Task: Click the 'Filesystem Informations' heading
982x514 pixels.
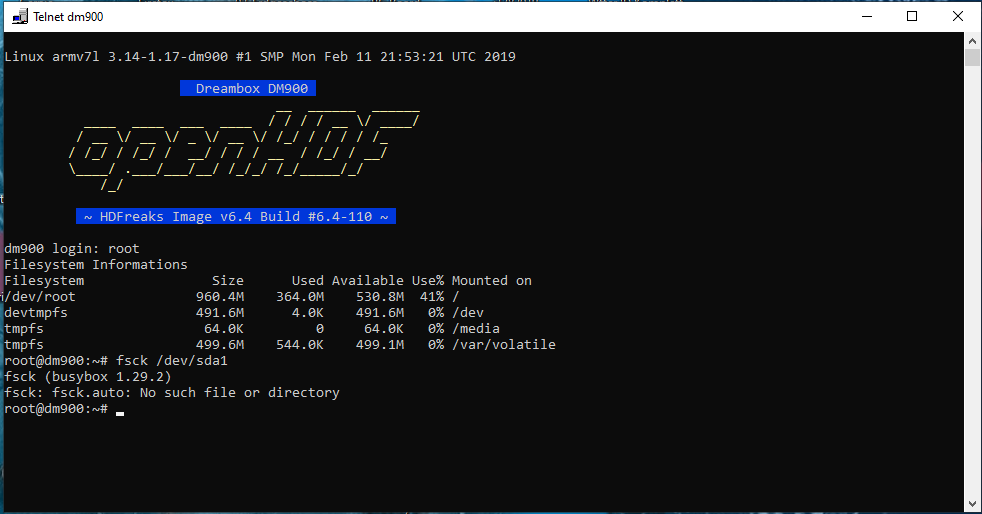Action: coord(96,265)
